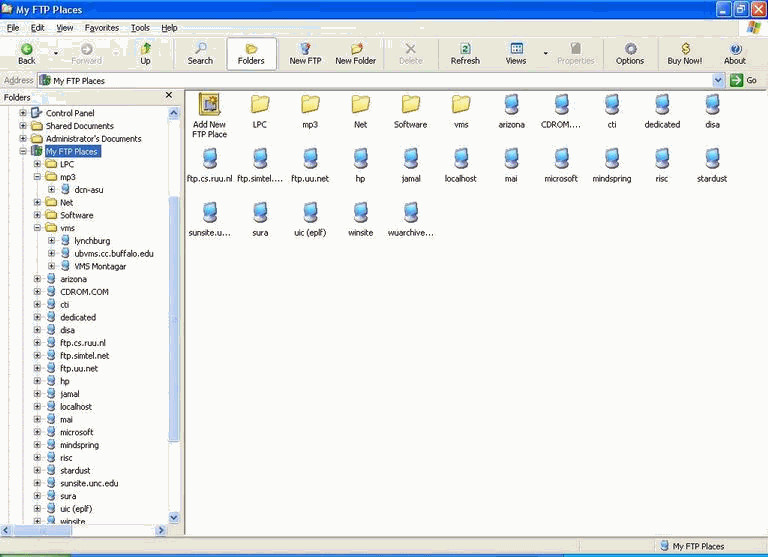Open the Options gear button
768x557 pixels.
pyautogui.click(x=630, y=54)
